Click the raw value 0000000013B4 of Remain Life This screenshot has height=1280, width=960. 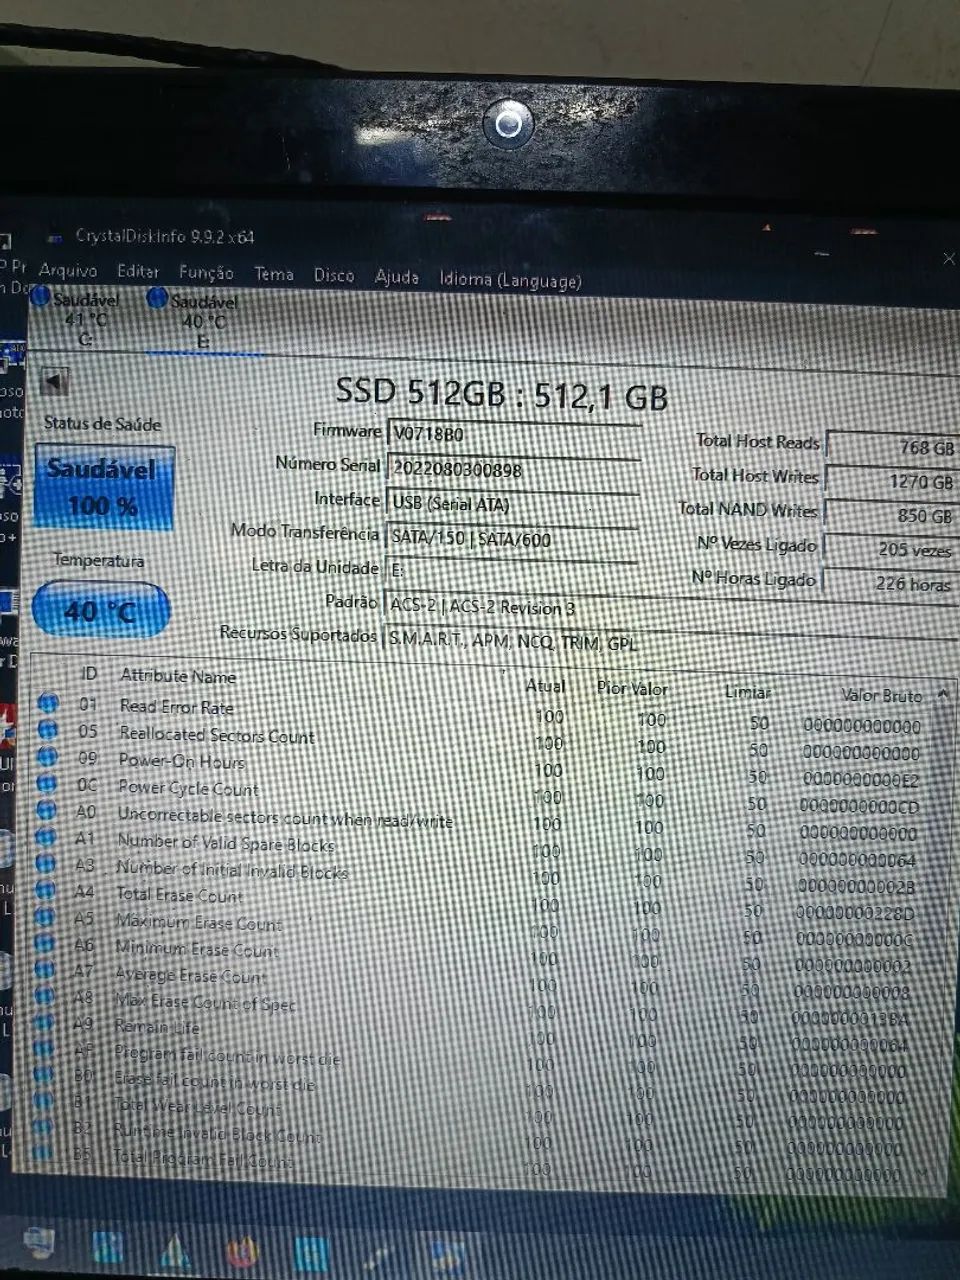coord(850,1018)
